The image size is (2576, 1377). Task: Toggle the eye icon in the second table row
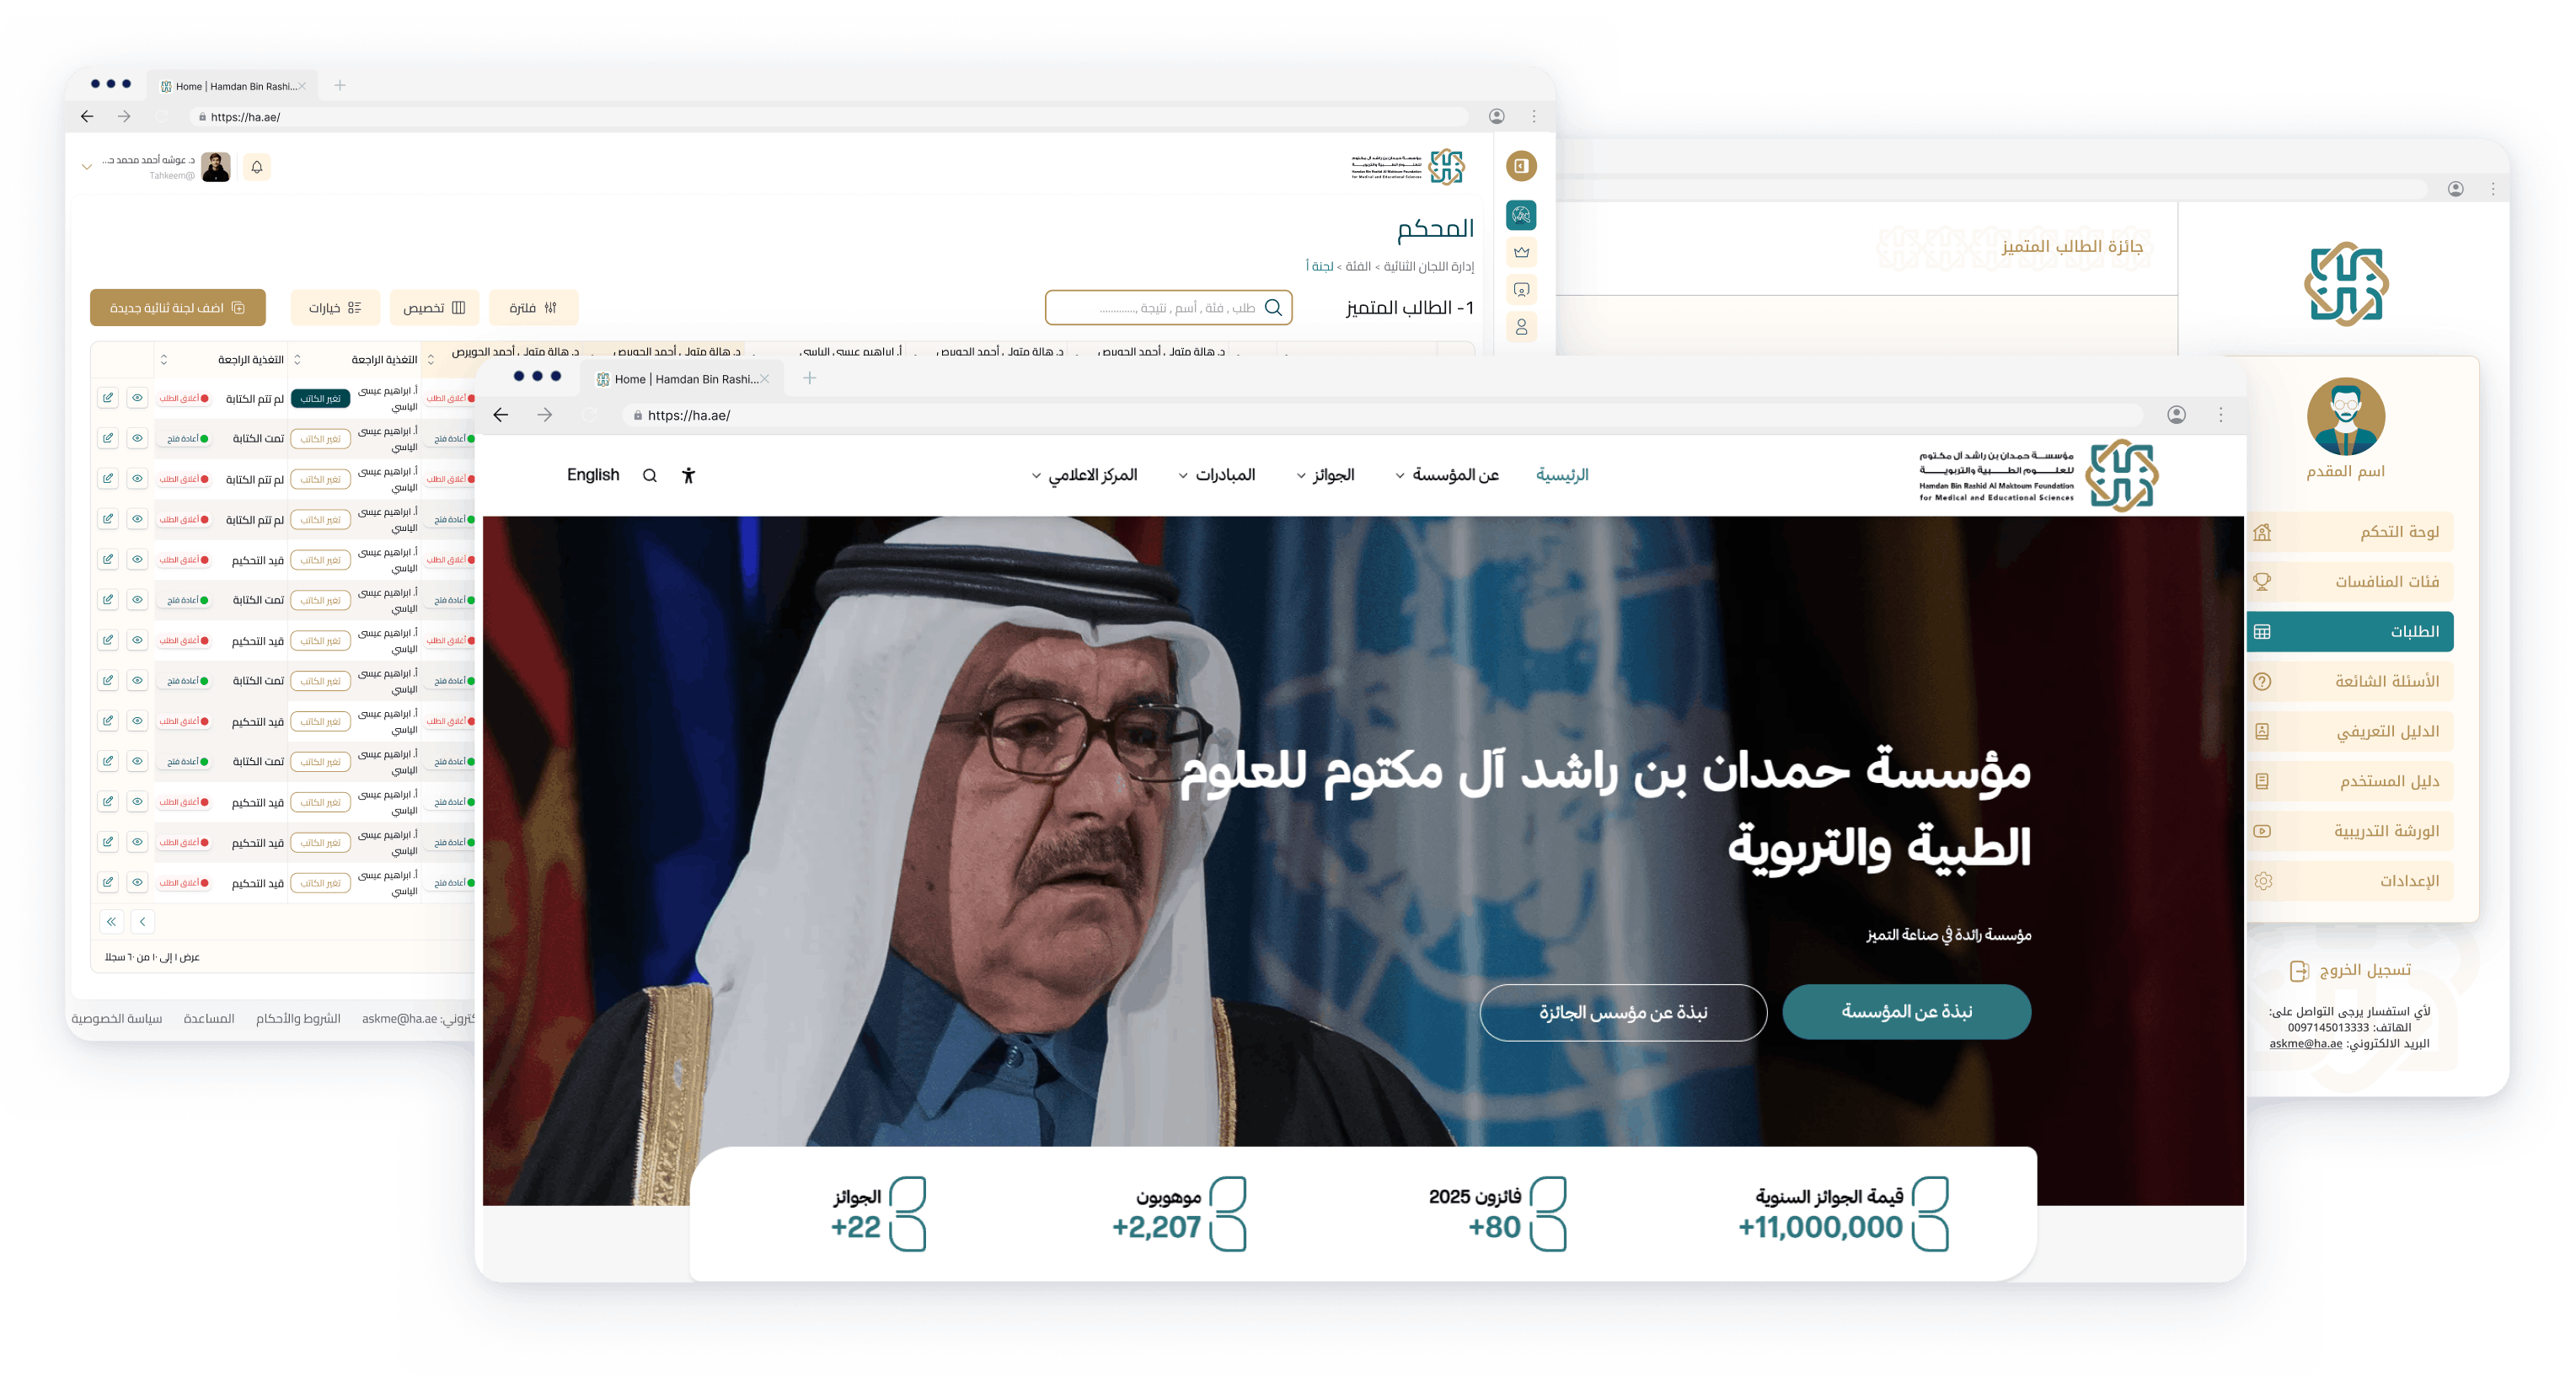[x=137, y=439]
